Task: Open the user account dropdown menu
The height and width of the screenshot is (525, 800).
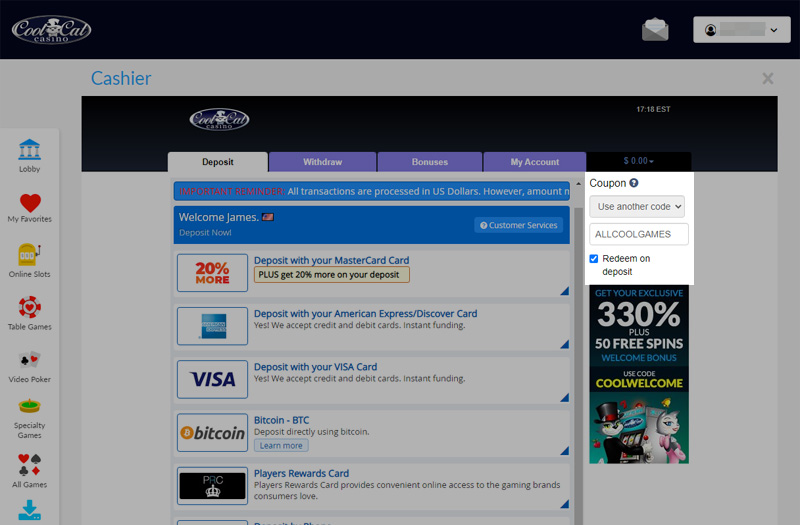Action: 741,30
